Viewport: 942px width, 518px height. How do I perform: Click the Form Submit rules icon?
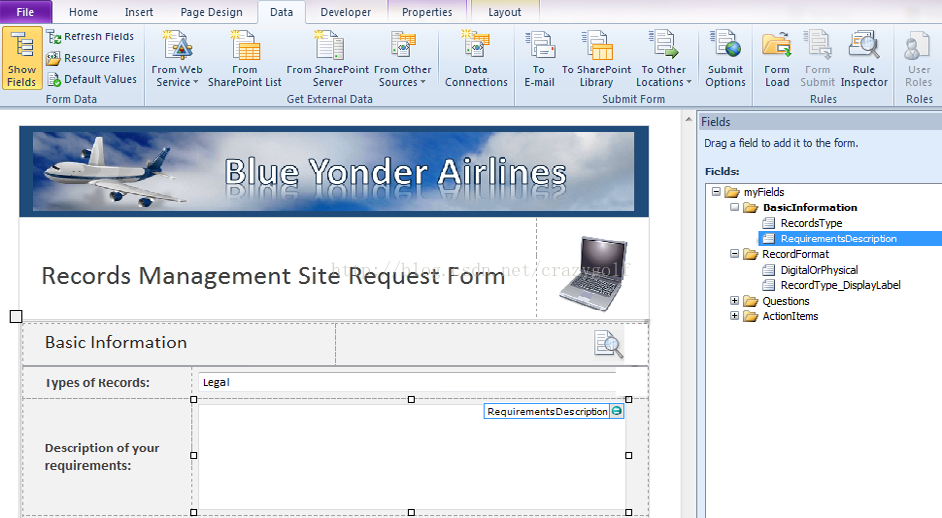pyautogui.click(x=818, y=46)
